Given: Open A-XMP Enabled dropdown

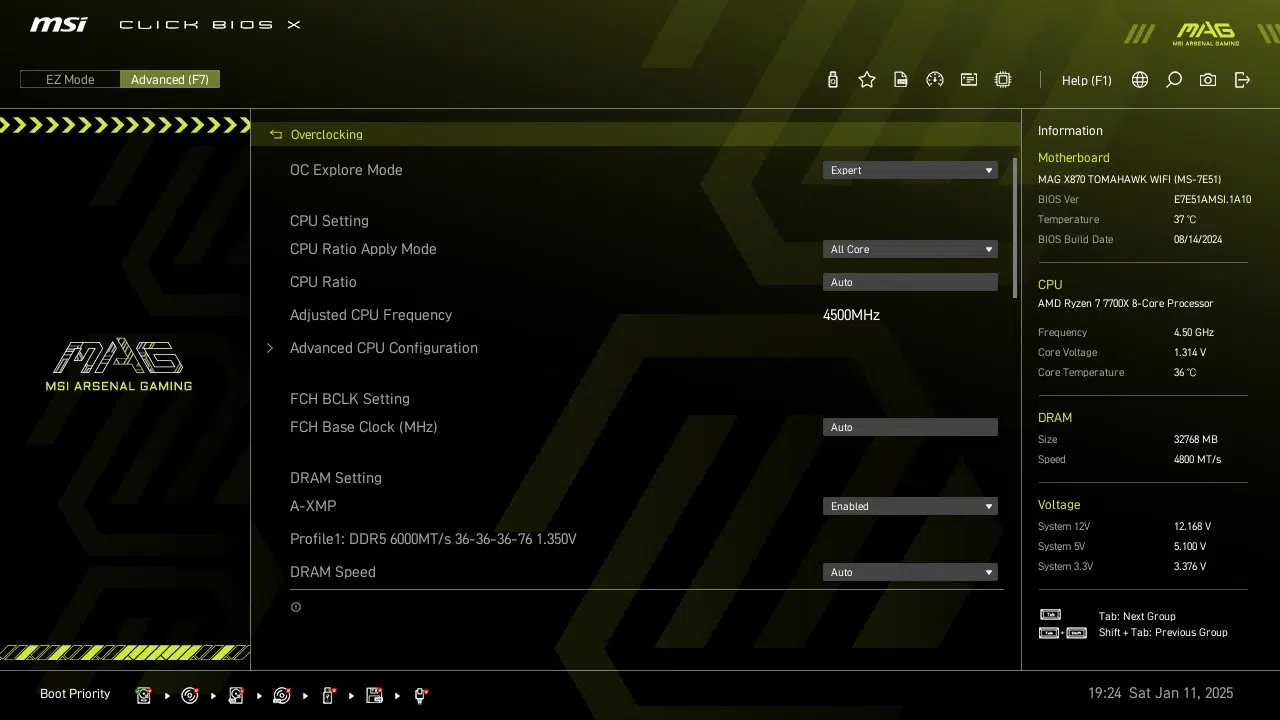Looking at the screenshot, I should pyautogui.click(x=910, y=506).
